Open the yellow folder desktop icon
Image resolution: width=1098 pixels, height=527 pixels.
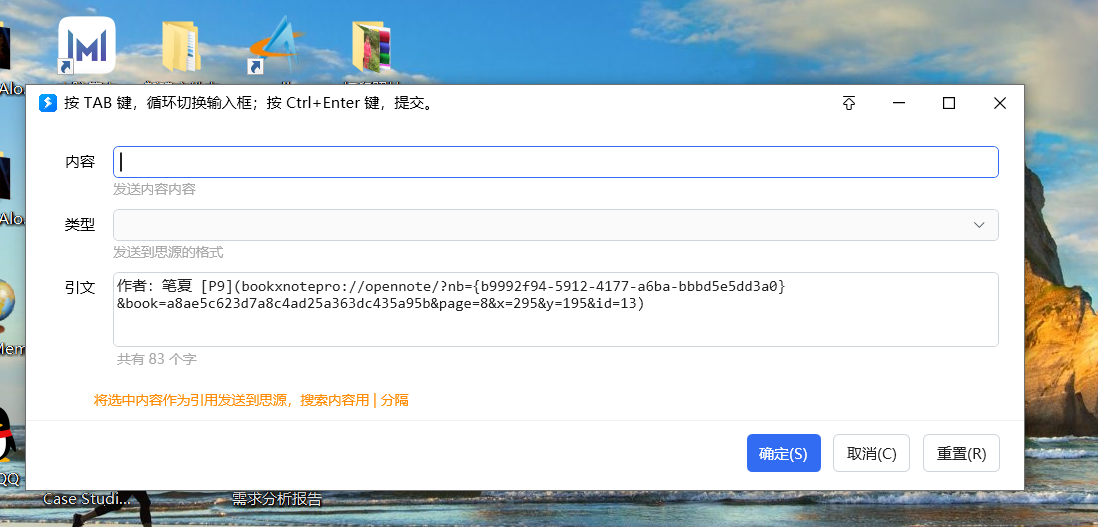click(181, 46)
